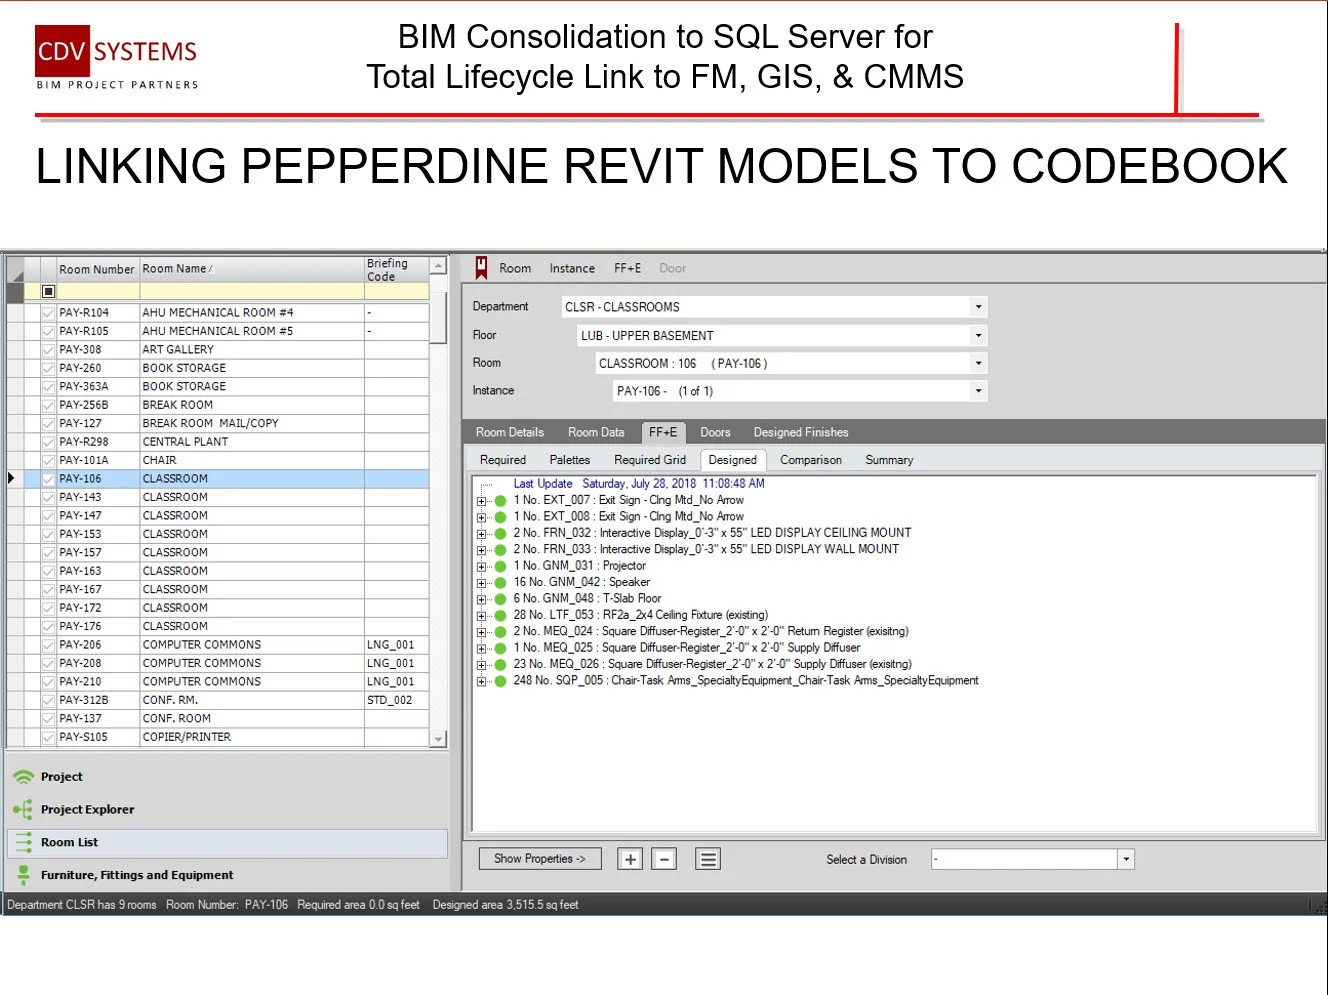
Task: Click the minus collapse-all button
Action: 664,859
